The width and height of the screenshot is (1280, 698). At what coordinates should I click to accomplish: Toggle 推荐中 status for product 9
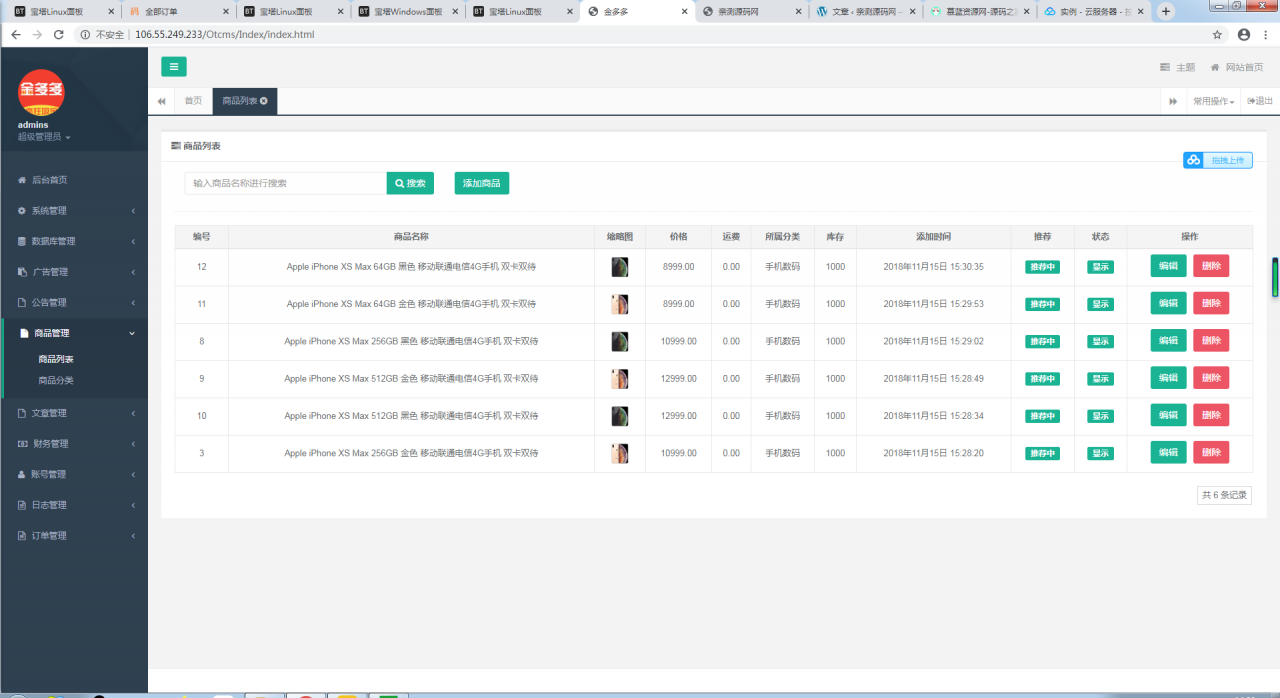point(1042,379)
